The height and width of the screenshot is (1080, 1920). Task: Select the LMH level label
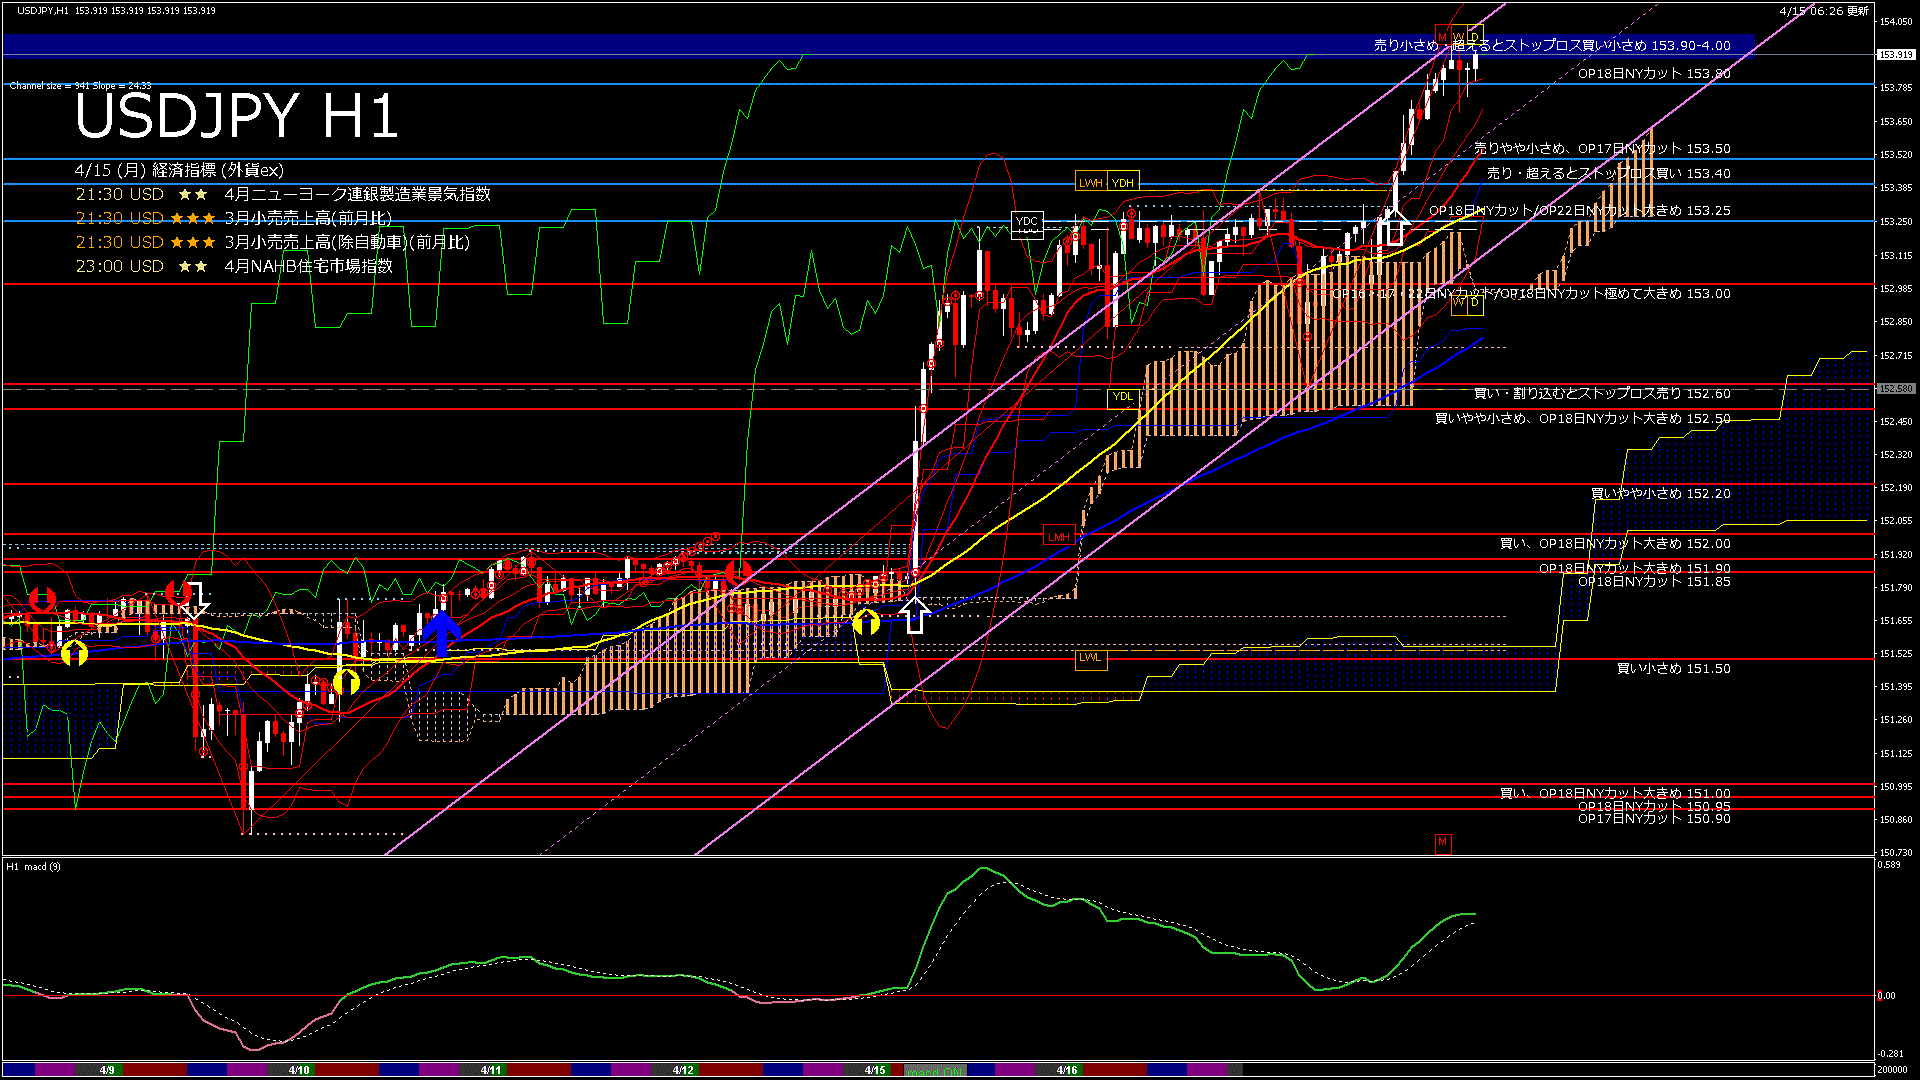pos(1058,536)
